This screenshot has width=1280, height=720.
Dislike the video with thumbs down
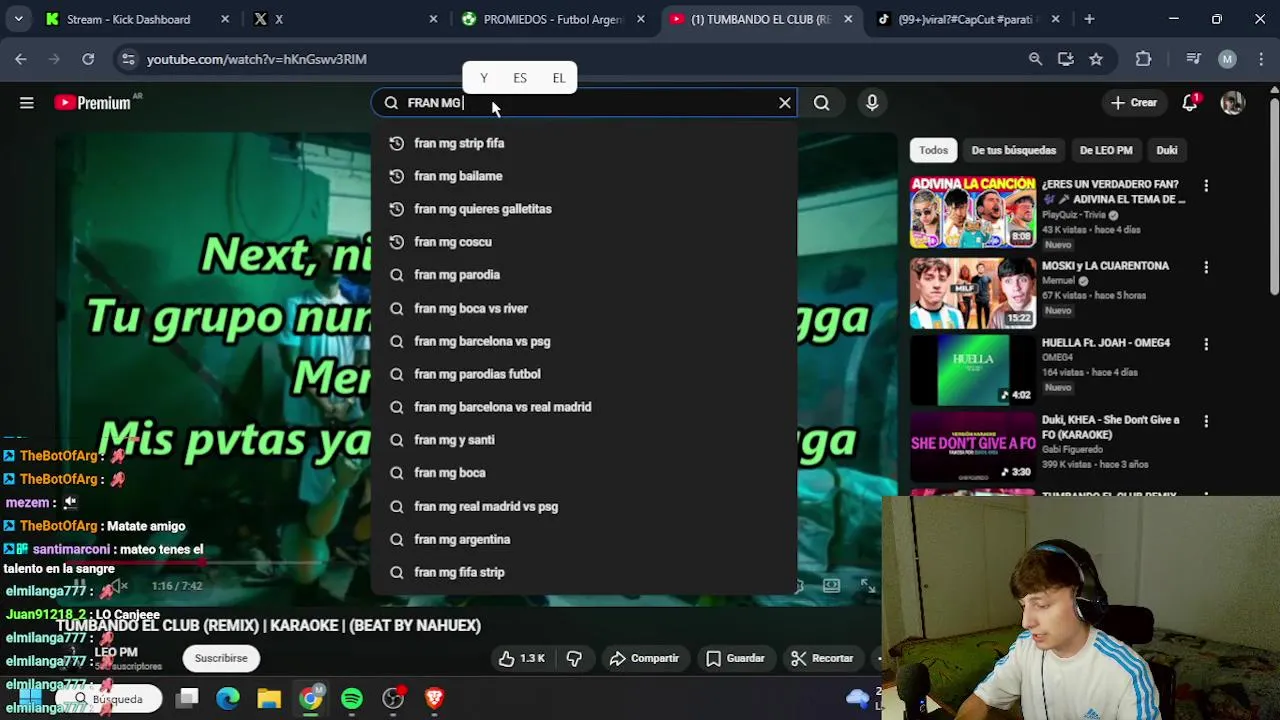pos(574,658)
